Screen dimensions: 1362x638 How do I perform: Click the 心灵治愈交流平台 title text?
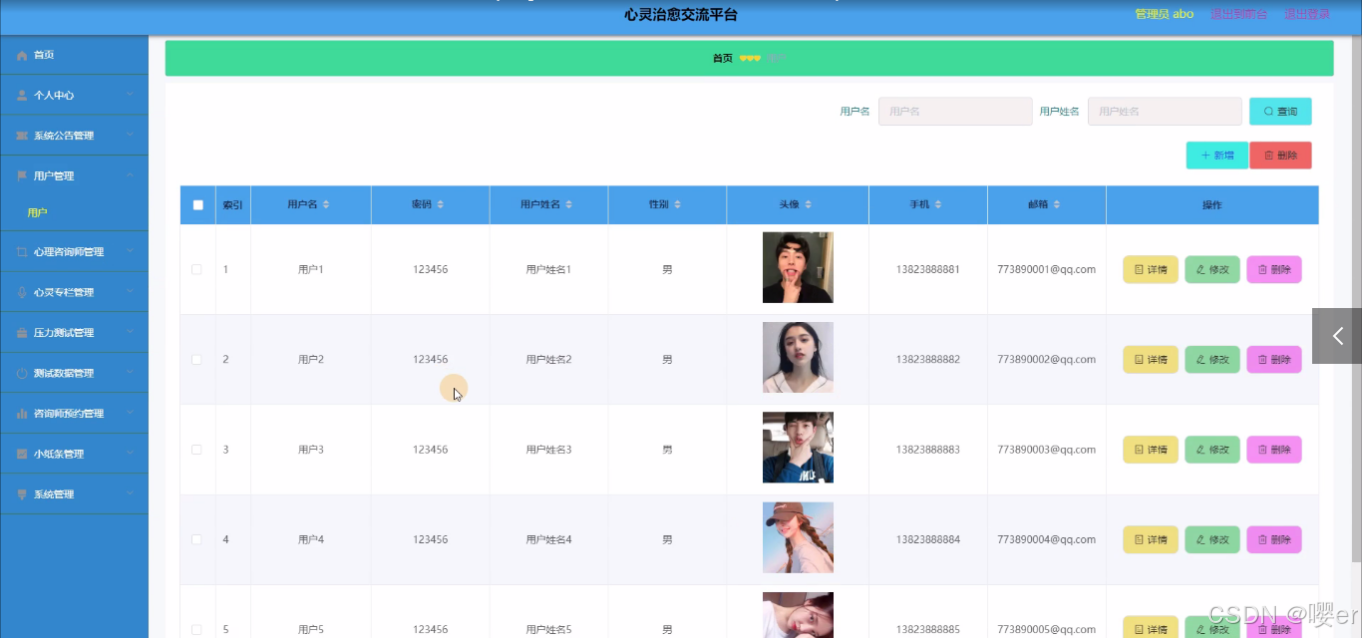click(681, 15)
